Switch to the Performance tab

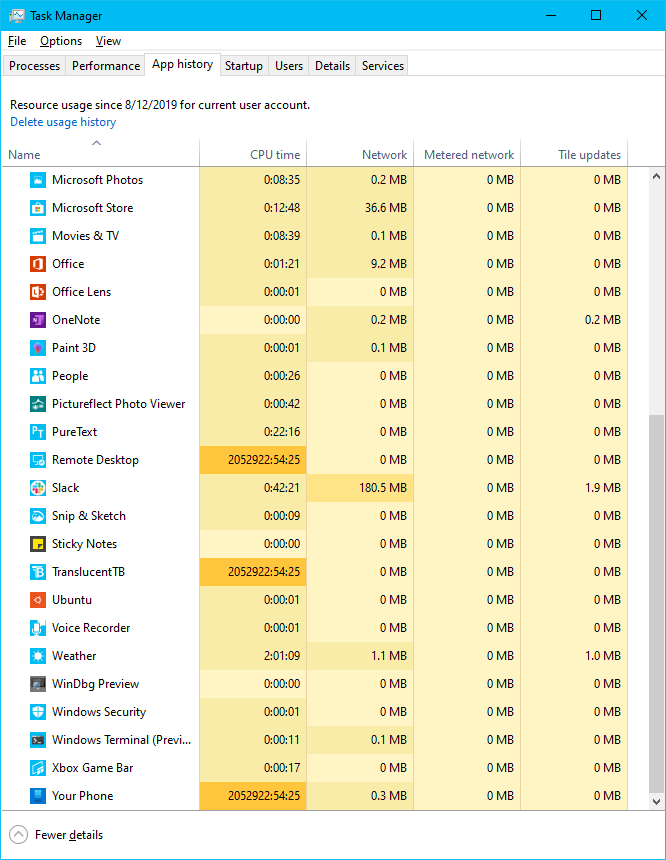tap(106, 66)
